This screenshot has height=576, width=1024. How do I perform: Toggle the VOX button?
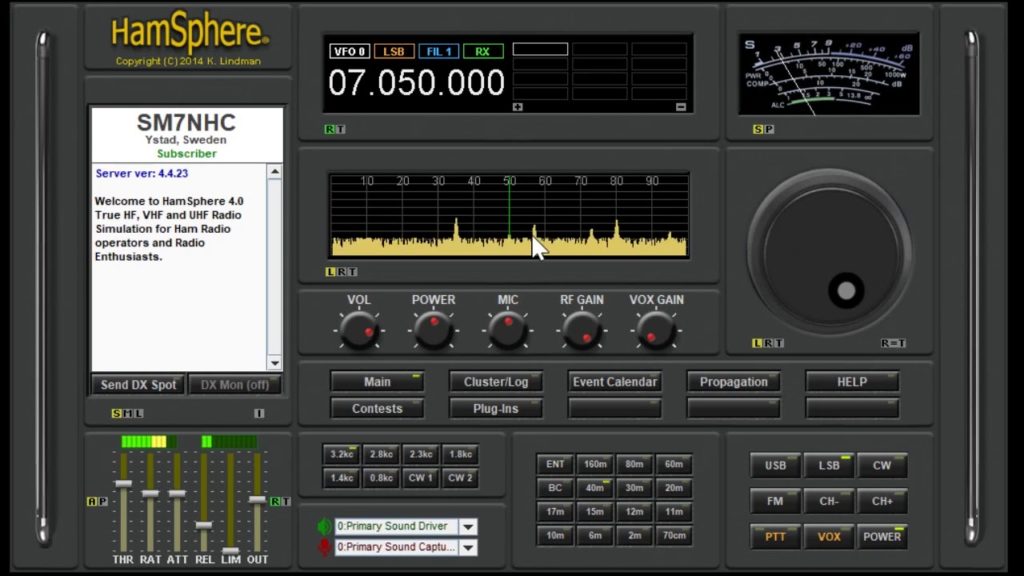click(829, 537)
